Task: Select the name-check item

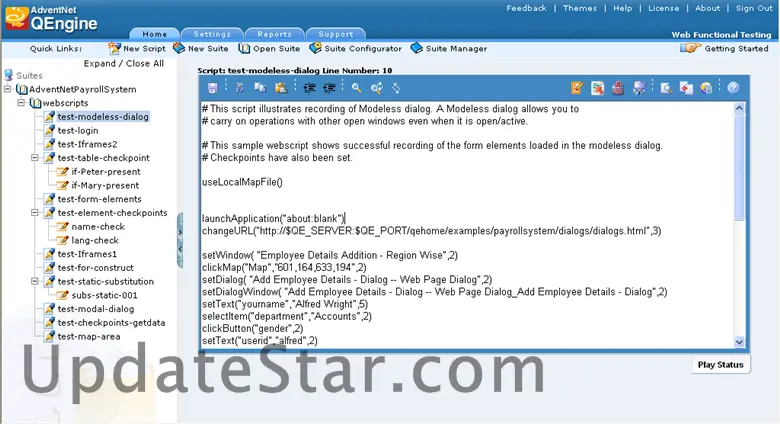Action: click(98, 226)
